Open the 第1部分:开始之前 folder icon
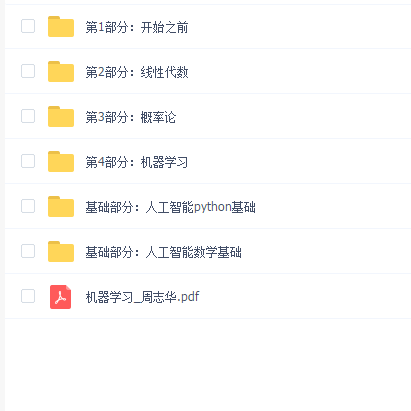This screenshot has height=411, width=411. (61, 26)
